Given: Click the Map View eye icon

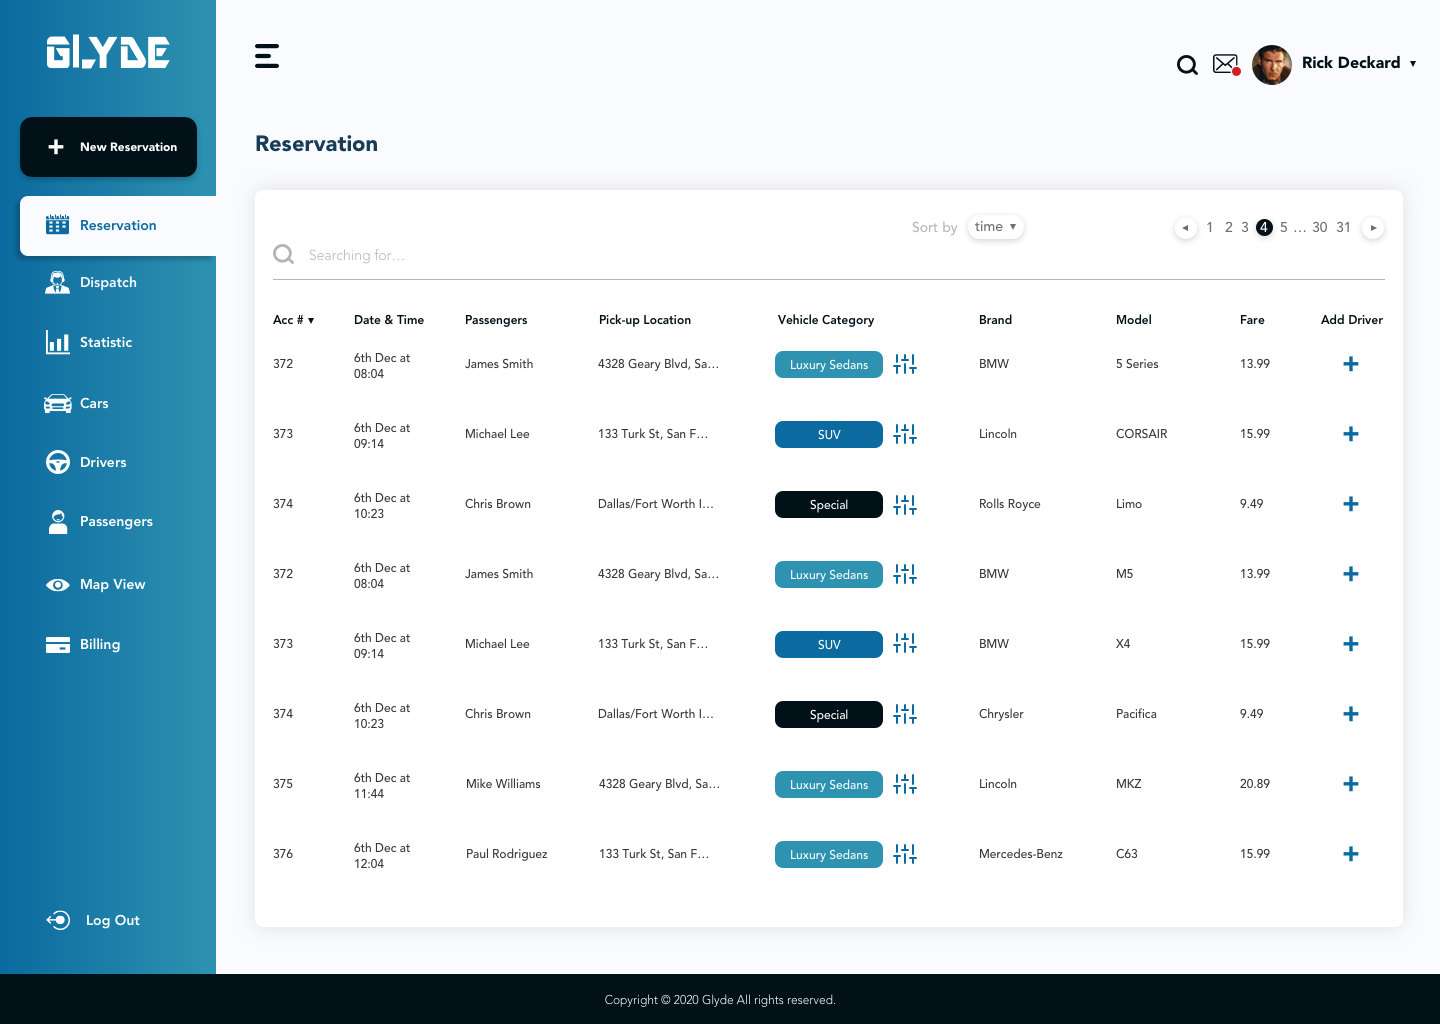Looking at the screenshot, I should (x=58, y=585).
